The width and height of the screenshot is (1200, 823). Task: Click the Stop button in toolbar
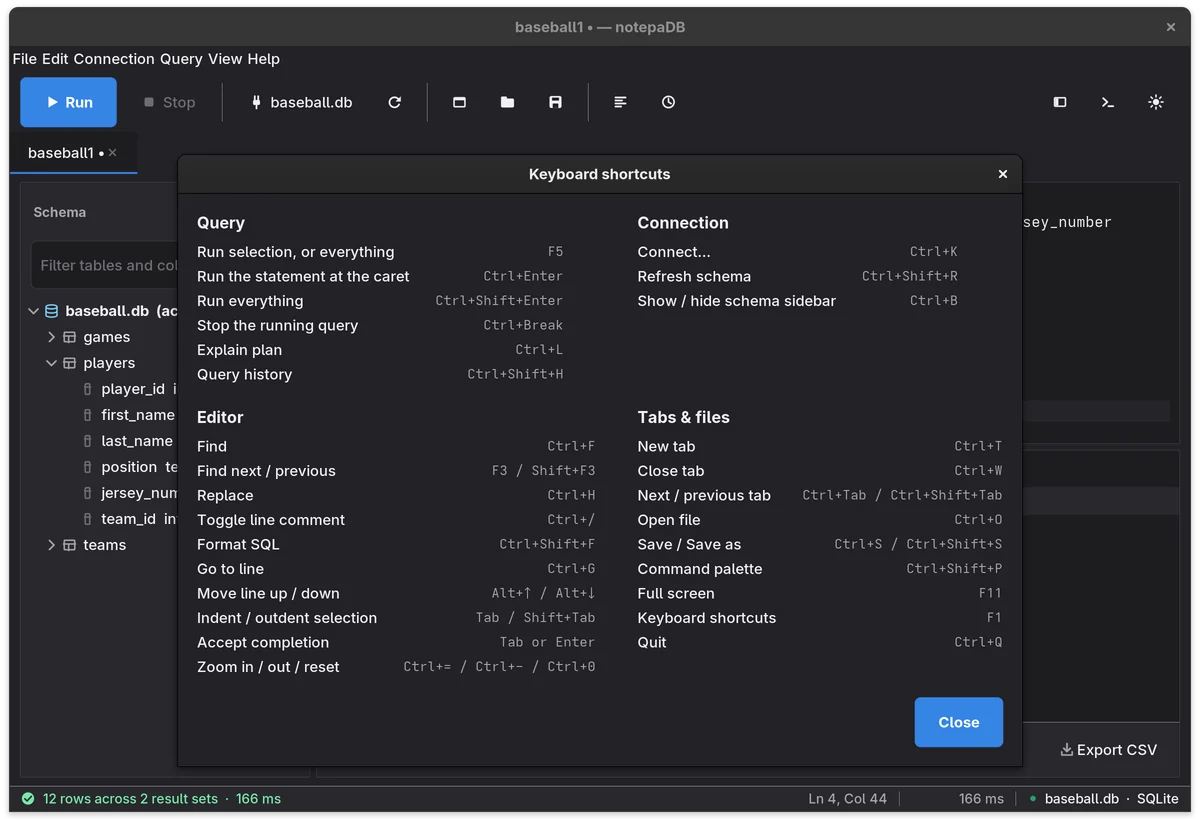pos(169,102)
